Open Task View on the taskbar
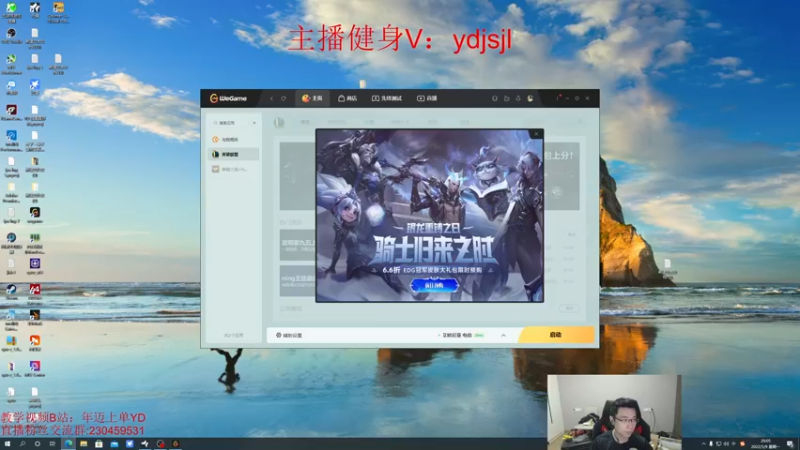Image resolution: width=800 pixels, height=450 pixels. pyautogui.click(x=52, y=444)
